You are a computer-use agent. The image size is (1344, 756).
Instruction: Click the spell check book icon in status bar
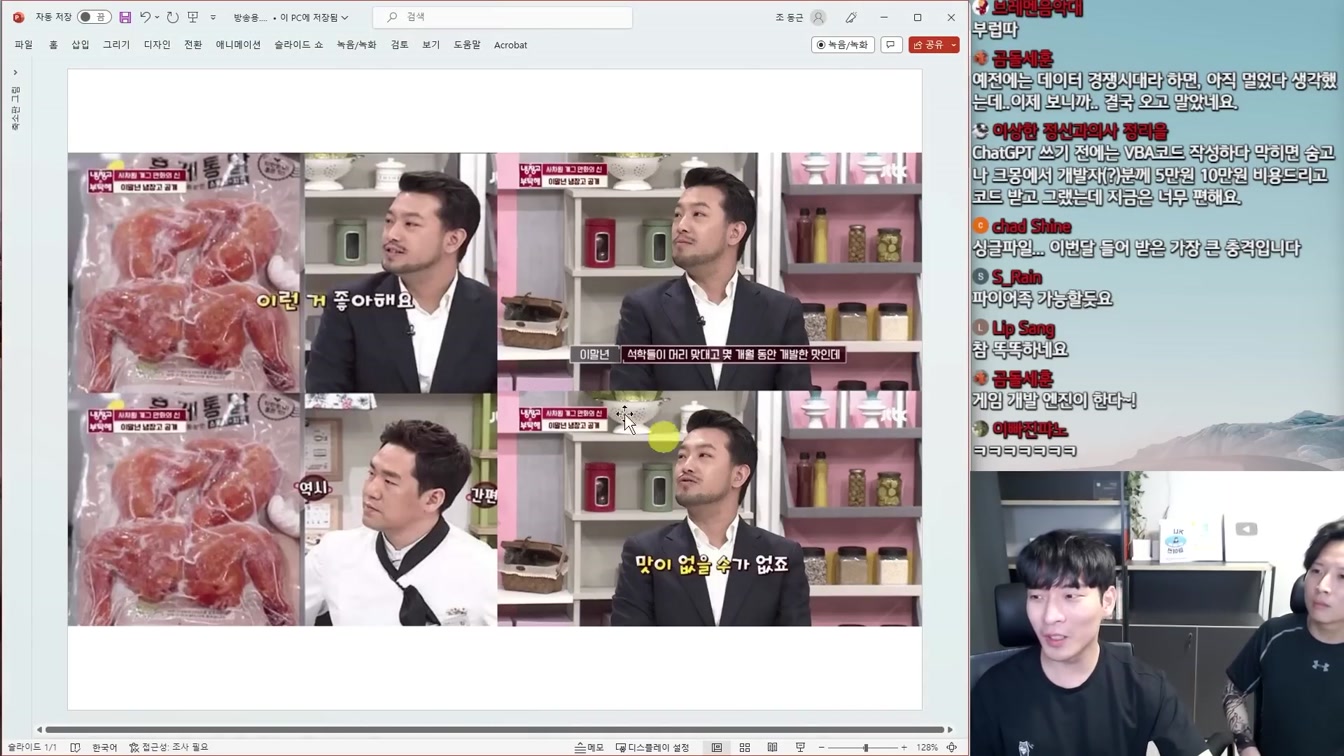pyautogui.click(x=75, y=747)
